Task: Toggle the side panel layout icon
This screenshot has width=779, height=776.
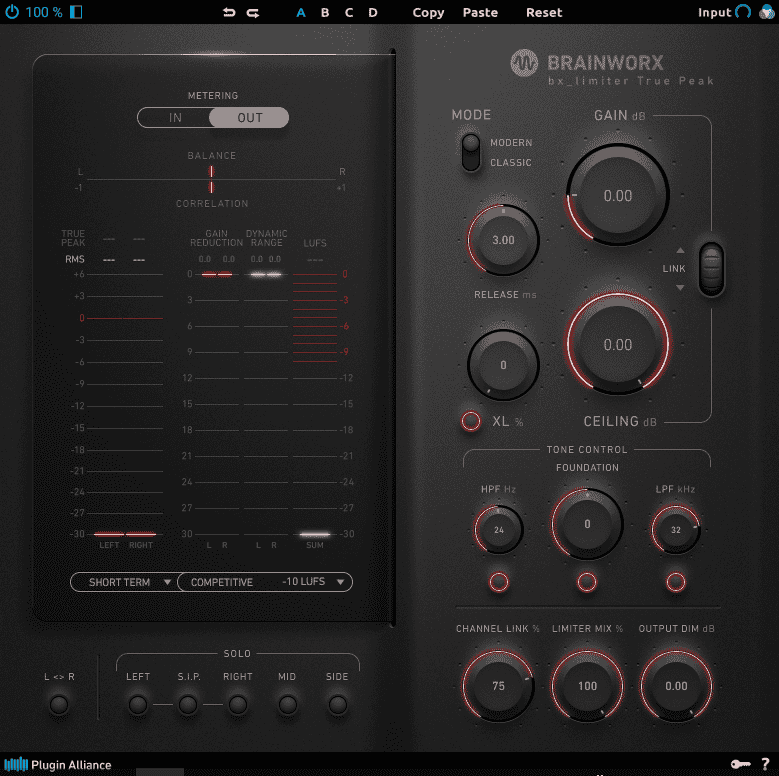Action: pos(76,12)
